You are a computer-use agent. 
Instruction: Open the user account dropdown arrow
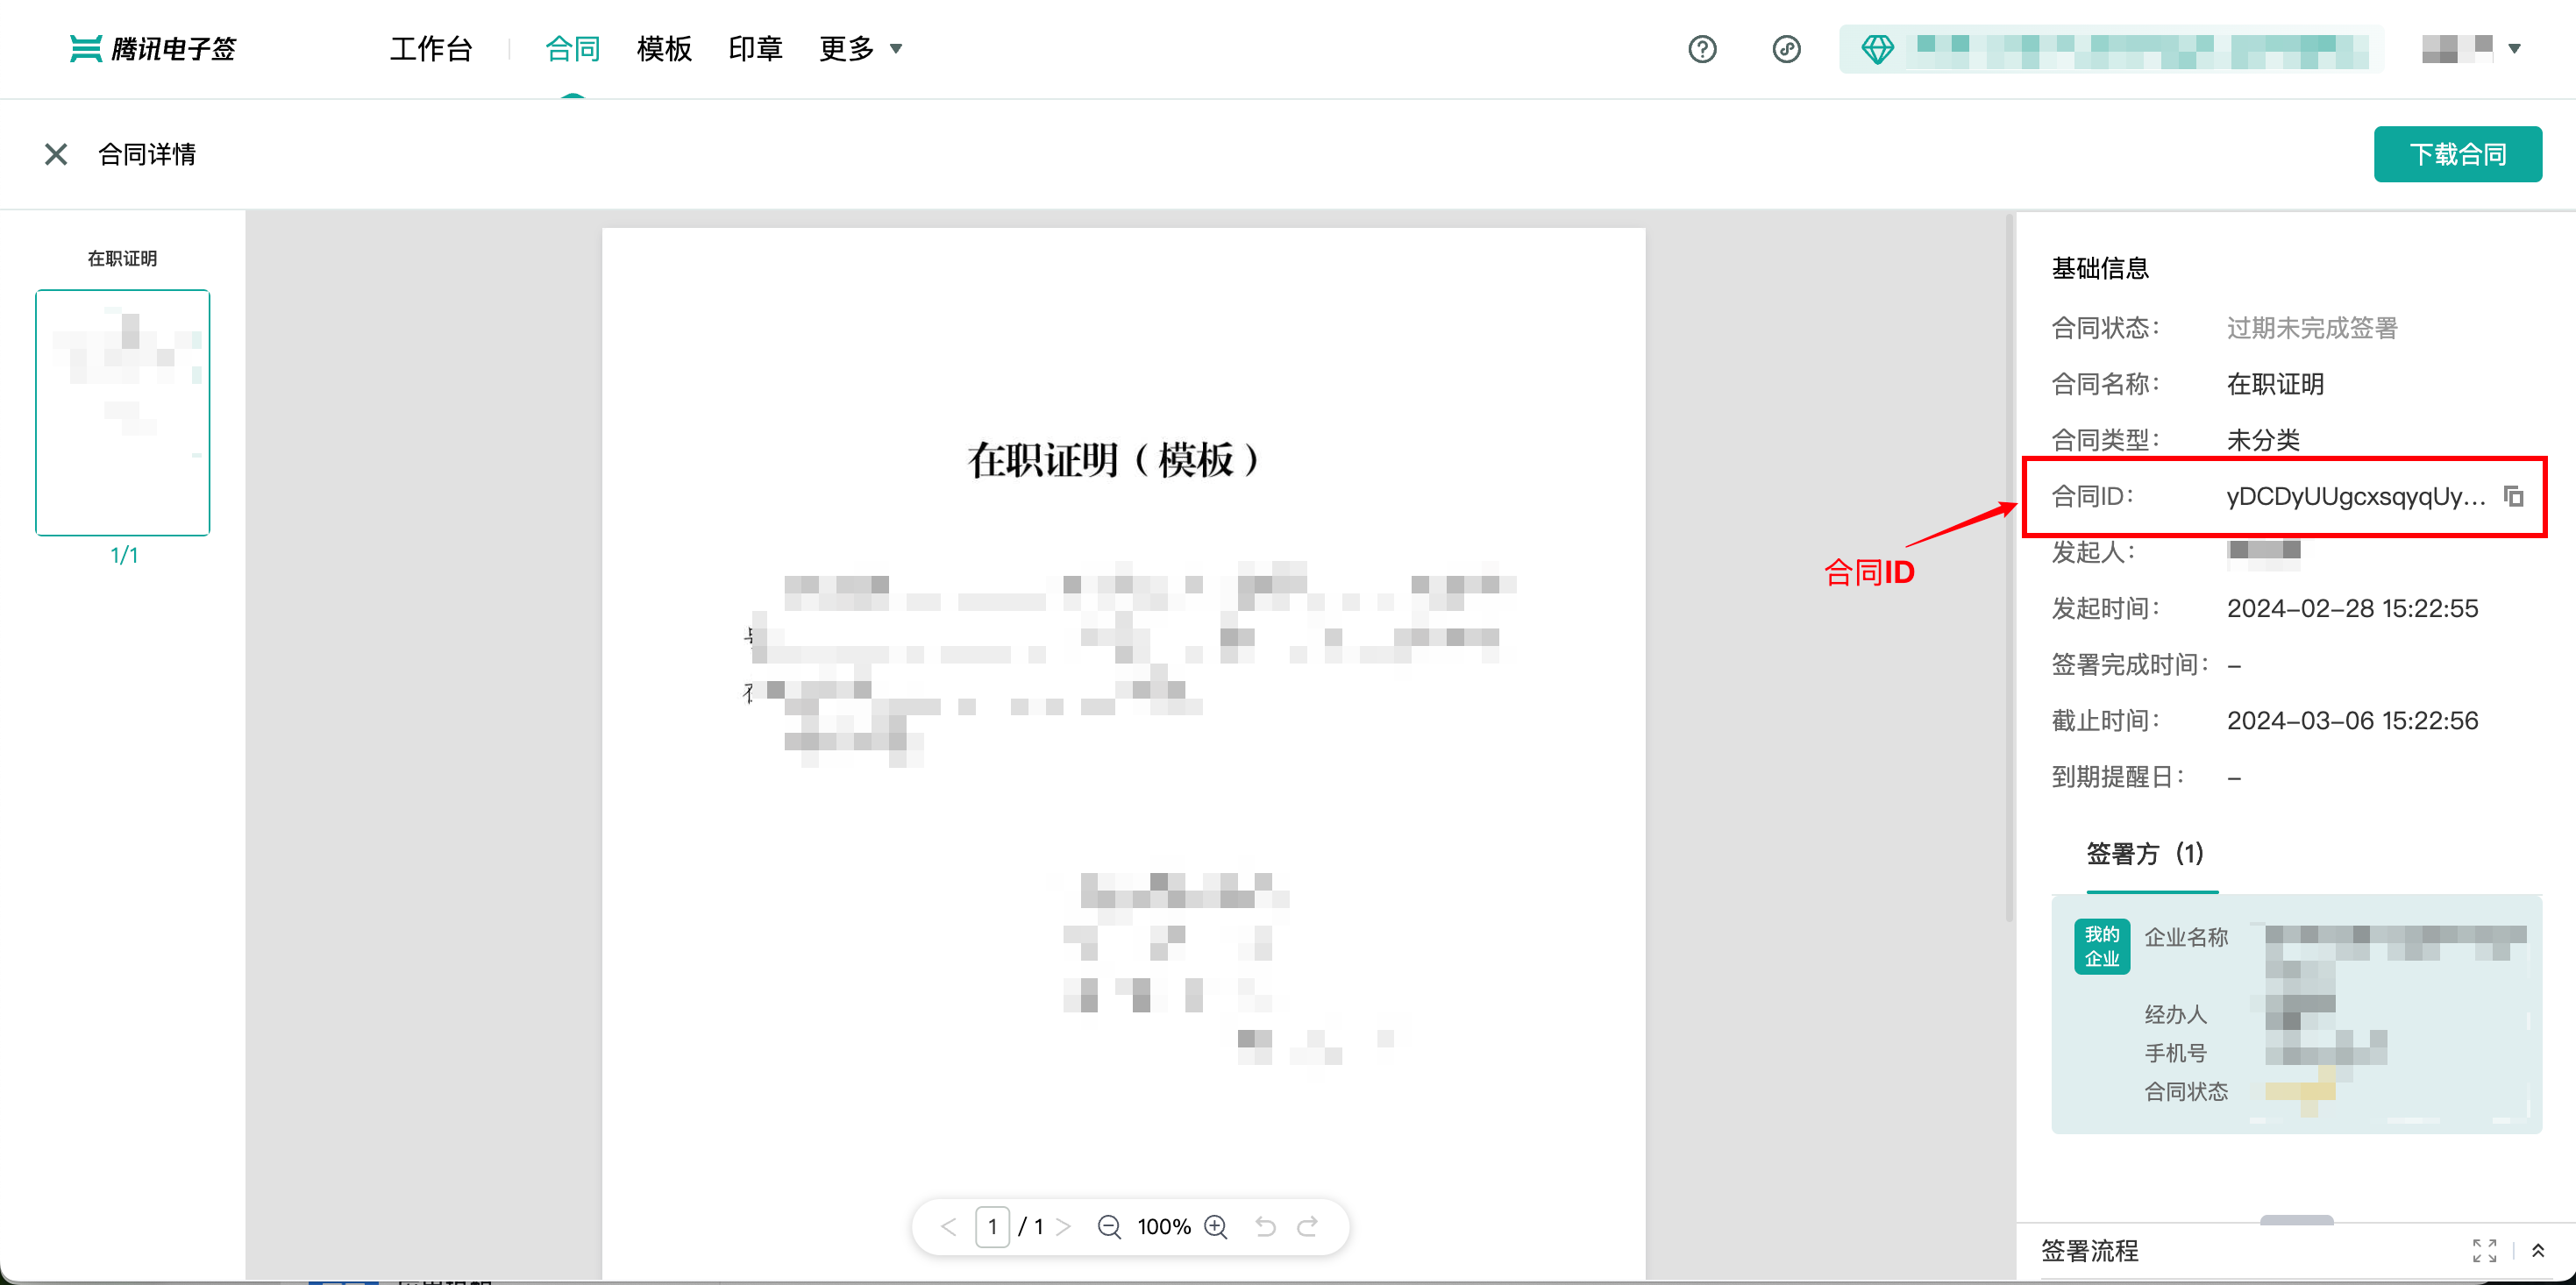[2514, 48]
